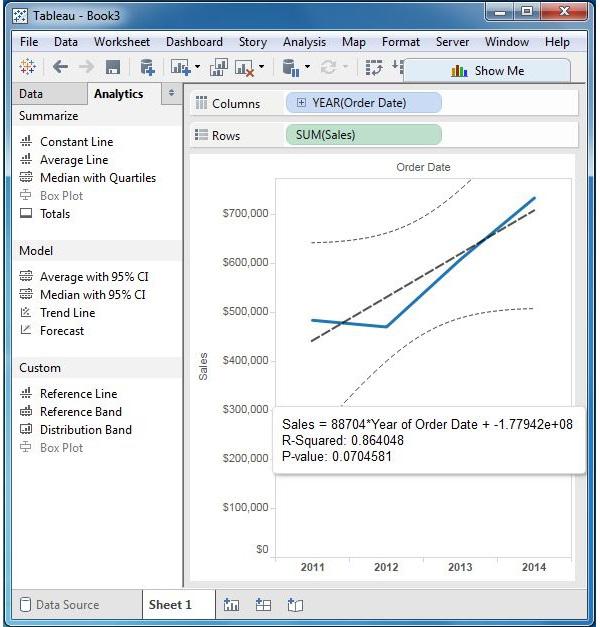Viewport: 600px width, 627px height.
Task: Select Median with Quartiles item
Action: pyautogui.click(x=98, y=178)
